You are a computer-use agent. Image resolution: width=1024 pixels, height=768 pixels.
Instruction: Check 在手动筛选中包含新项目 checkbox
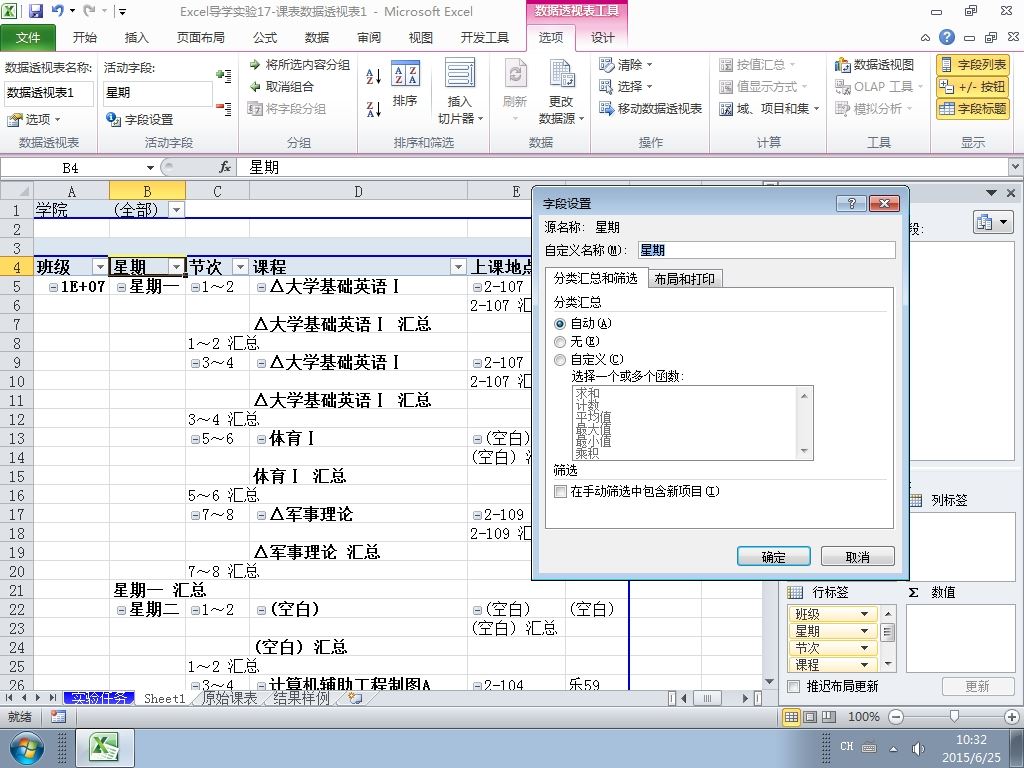tap(560, 491)
